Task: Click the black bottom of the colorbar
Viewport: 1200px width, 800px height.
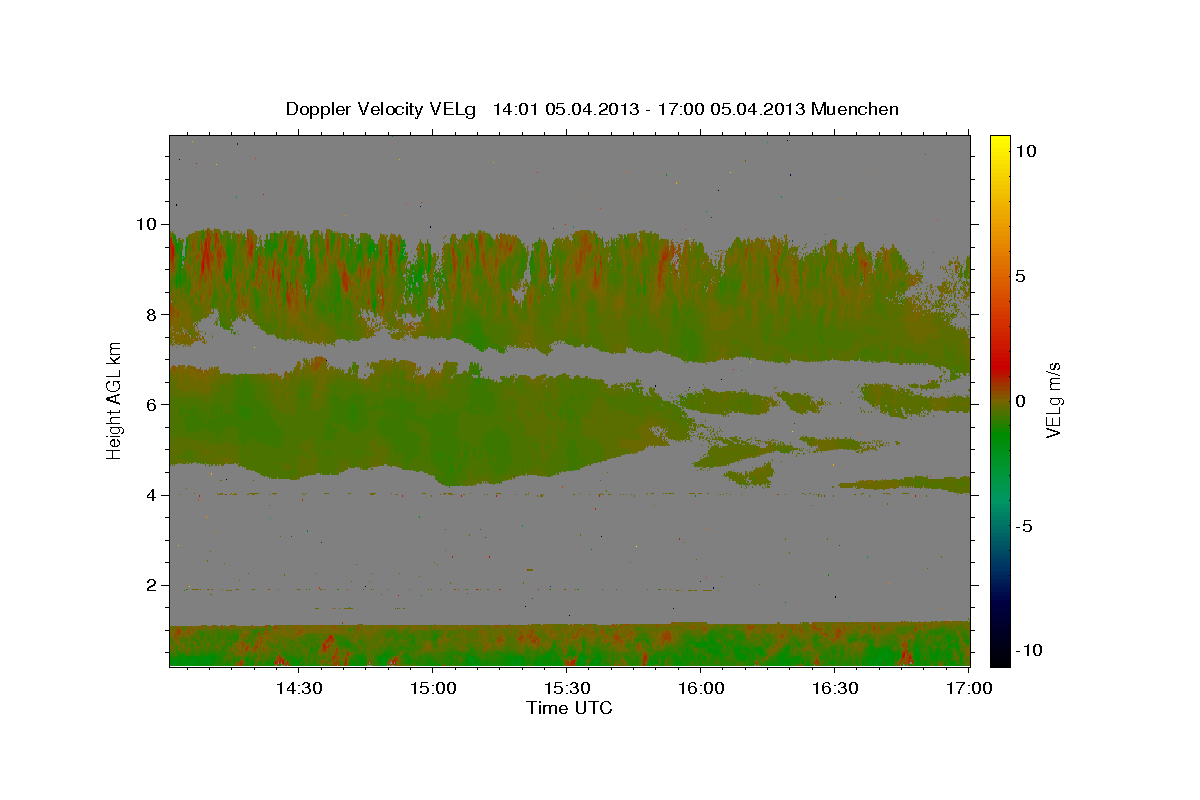Action: [x=1000, y=655]
